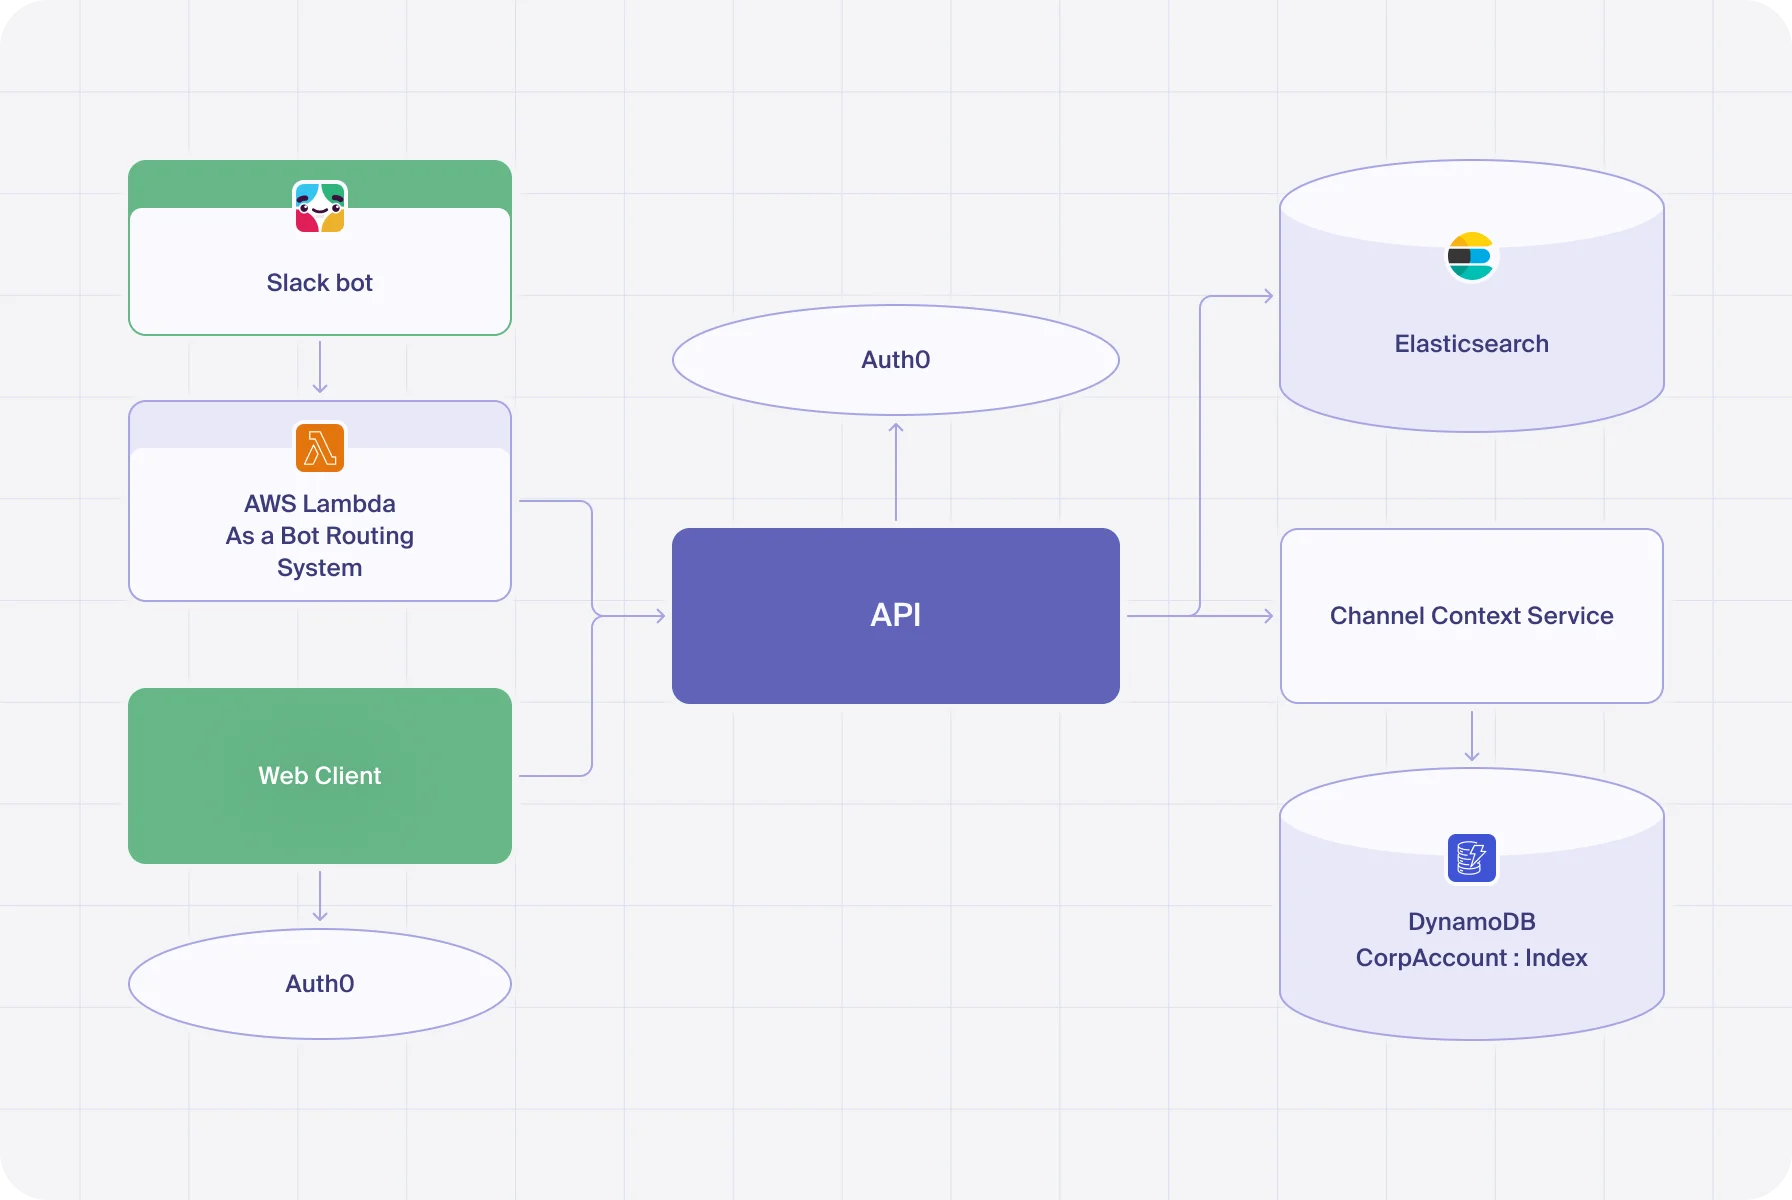The image size is (1792, 1200).
Task: Select the green Web Client box
Action: click(x=319, y=776)
